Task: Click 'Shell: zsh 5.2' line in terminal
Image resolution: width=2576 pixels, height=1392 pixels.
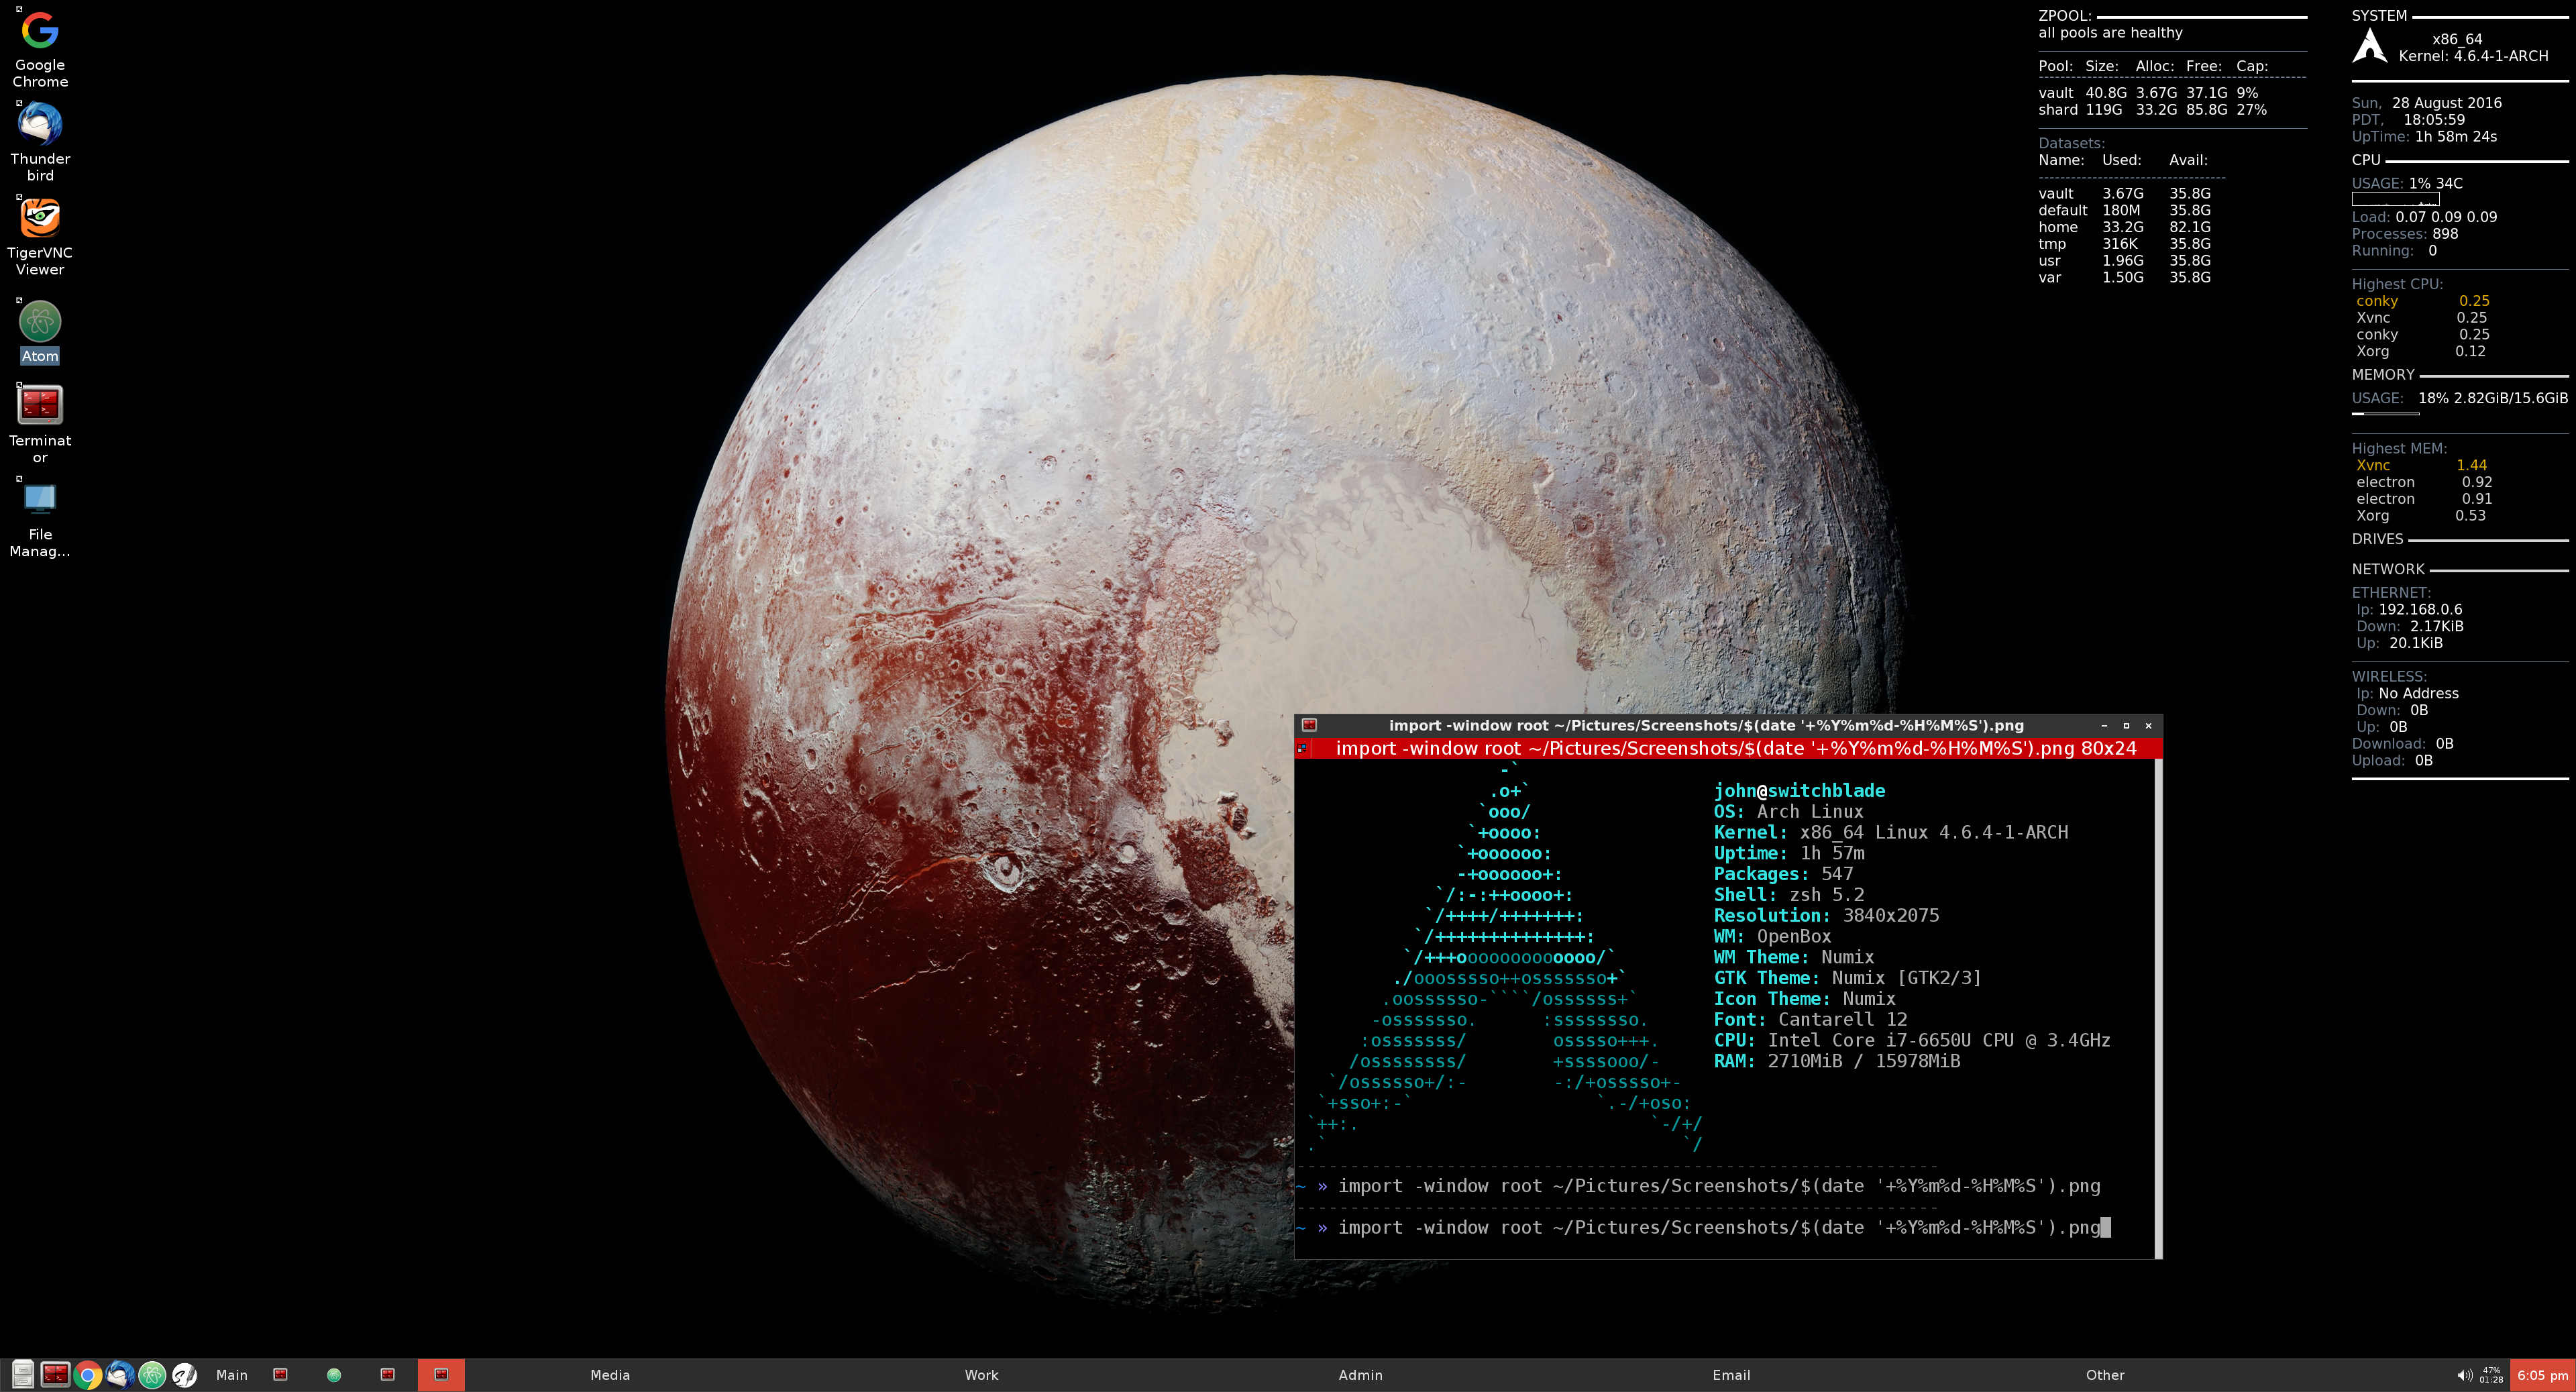Action: 1788,894
